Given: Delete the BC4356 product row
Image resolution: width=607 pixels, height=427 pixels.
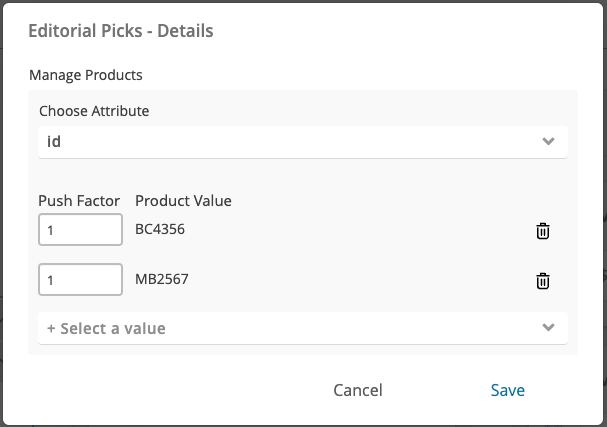Looking at the screenshot, I should 542,231.
